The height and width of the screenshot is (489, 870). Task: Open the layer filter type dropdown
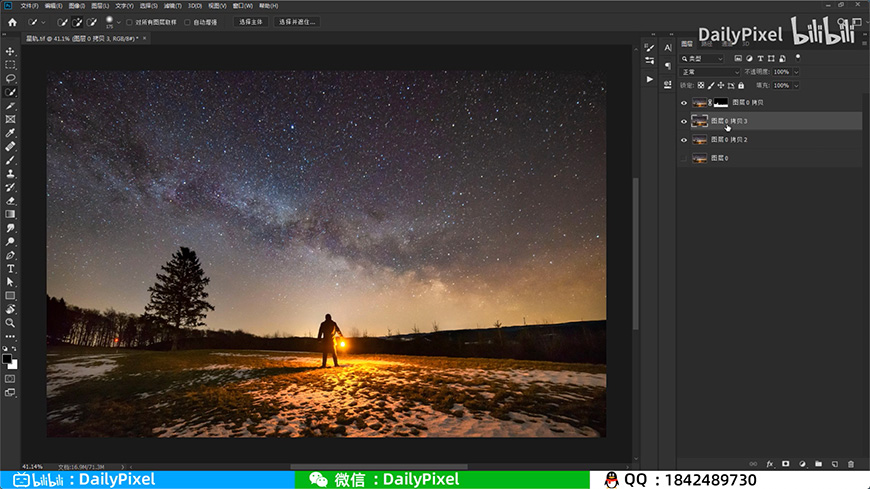tap(702, 58)
